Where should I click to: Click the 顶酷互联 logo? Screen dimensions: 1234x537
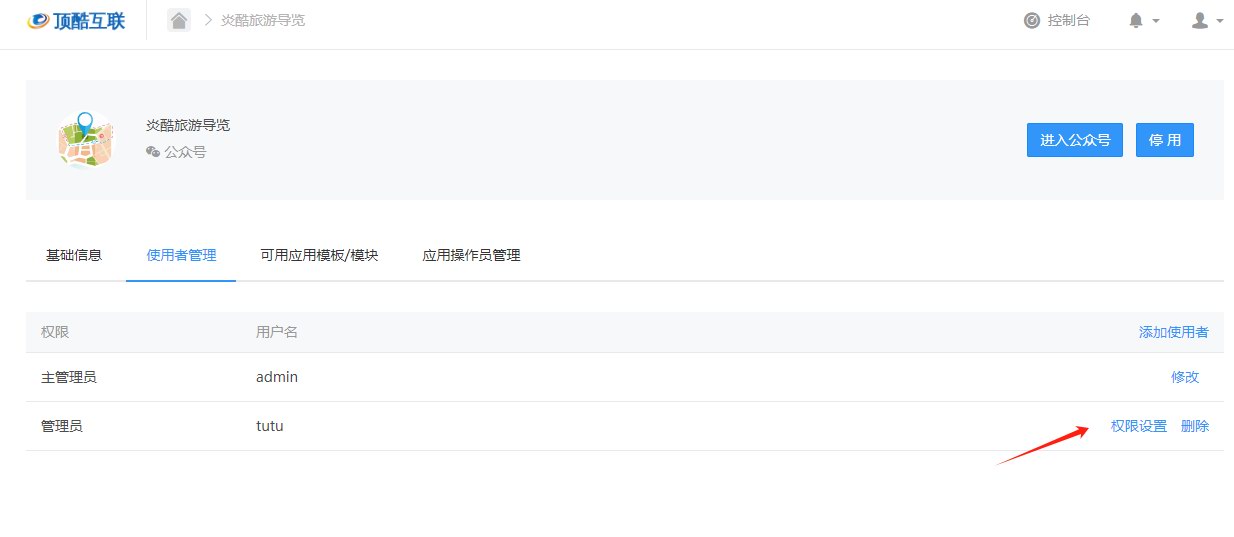76,20
